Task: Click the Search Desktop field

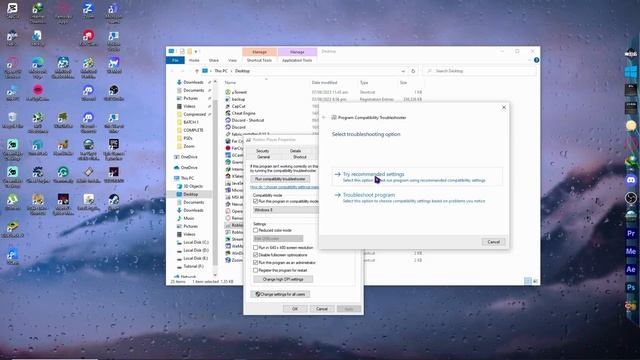Action: tap(479, 71)
